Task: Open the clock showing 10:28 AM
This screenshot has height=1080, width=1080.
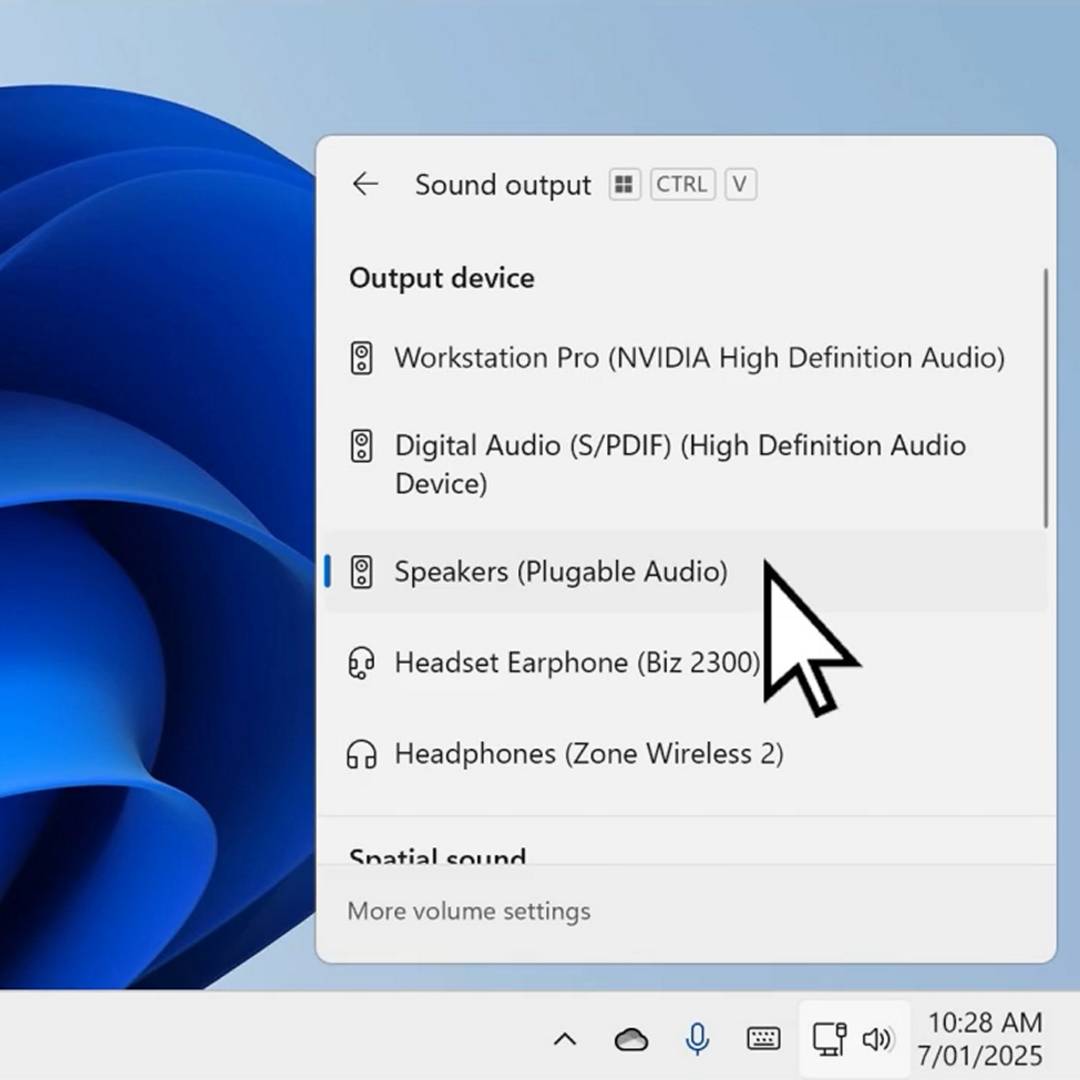Action: click(x=980, y=1039)
